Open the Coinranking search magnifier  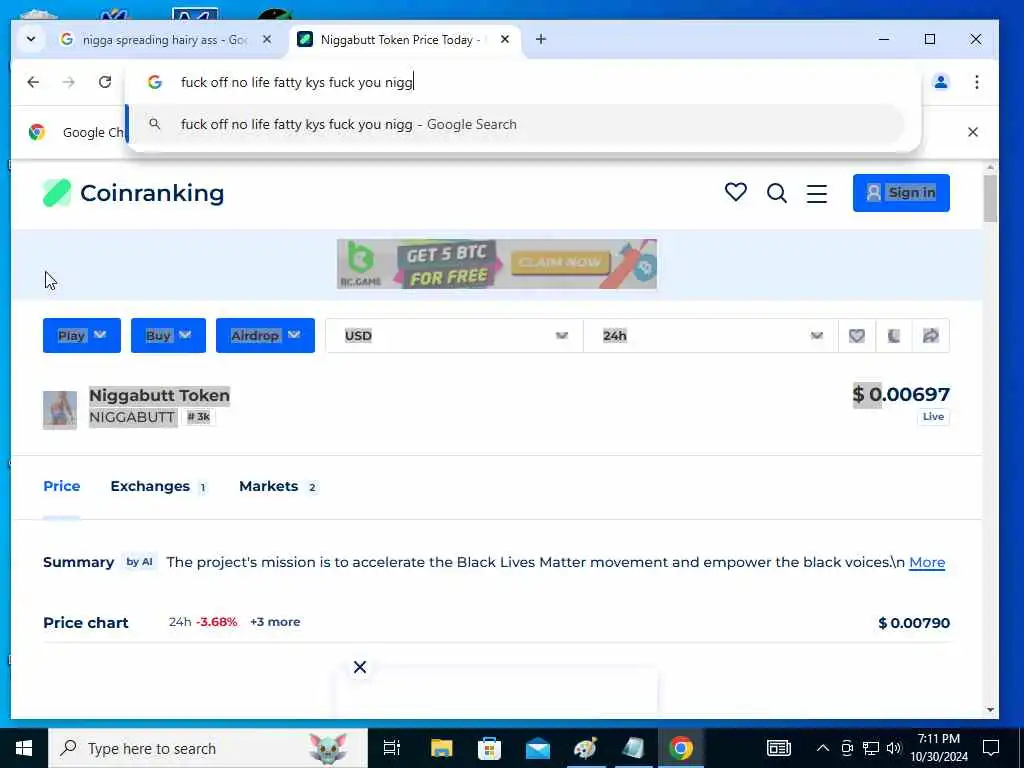click(776, 193)
